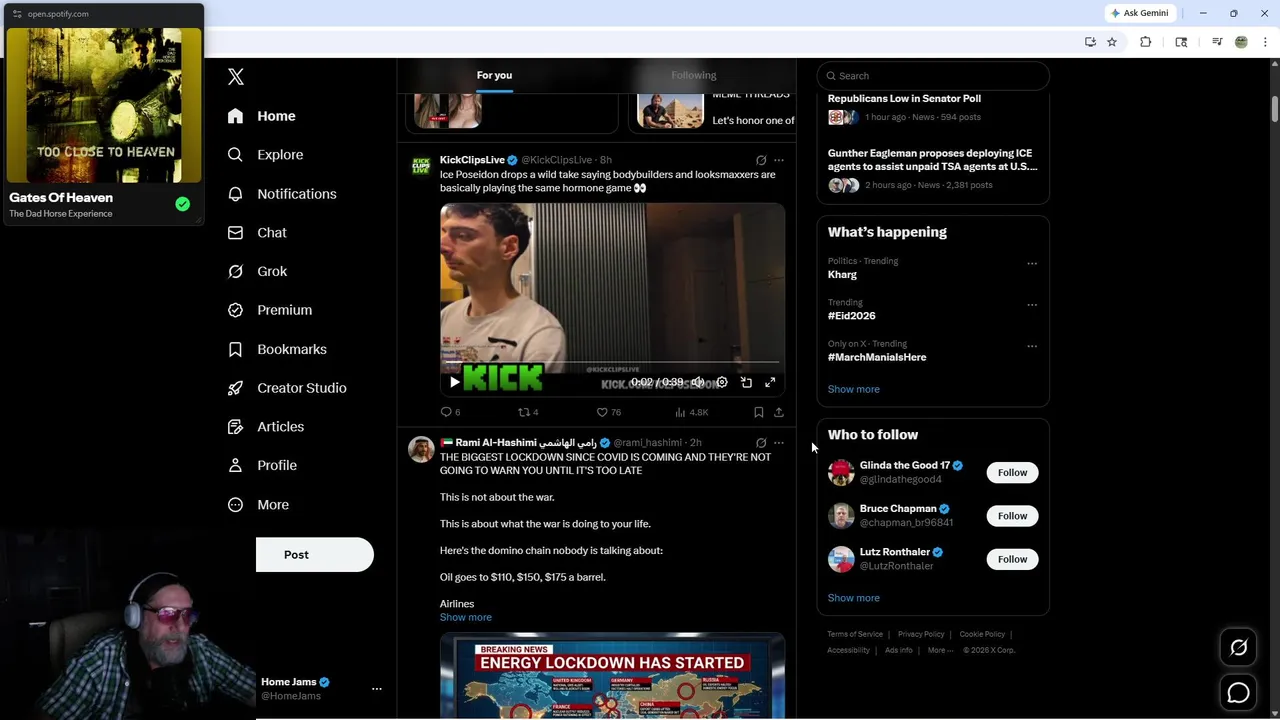Open Rami Al-Hashimi post's more options
Screen dimensions: 1280x720
coord(779,443)
